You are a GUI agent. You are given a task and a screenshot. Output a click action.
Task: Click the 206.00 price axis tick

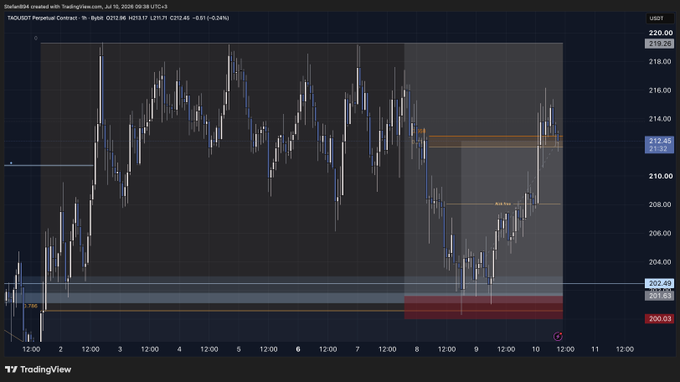click(x=660, y=233)
